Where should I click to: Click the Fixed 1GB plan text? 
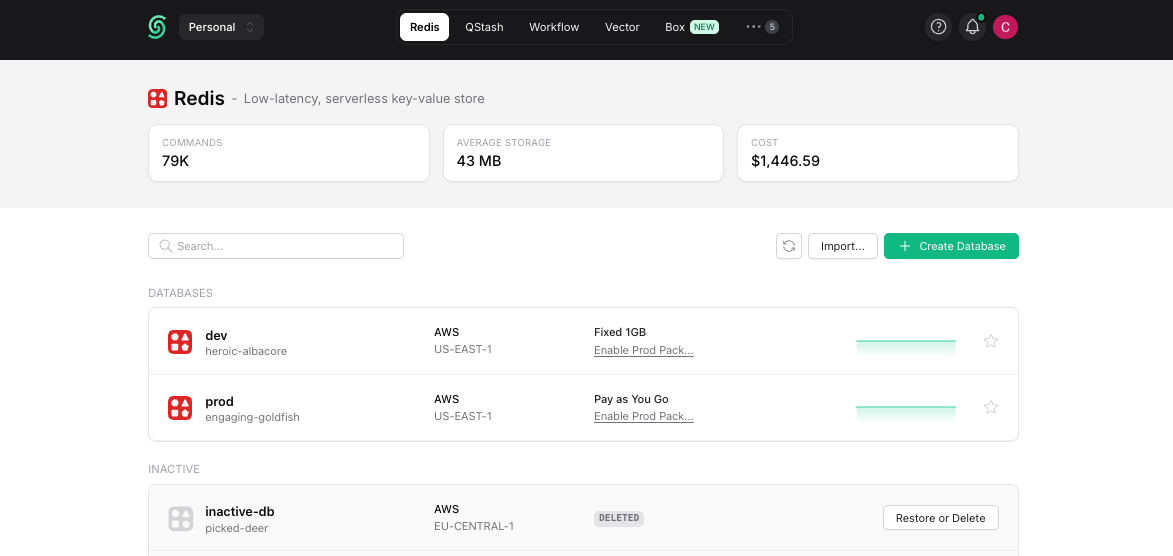[x=619, y=332]
